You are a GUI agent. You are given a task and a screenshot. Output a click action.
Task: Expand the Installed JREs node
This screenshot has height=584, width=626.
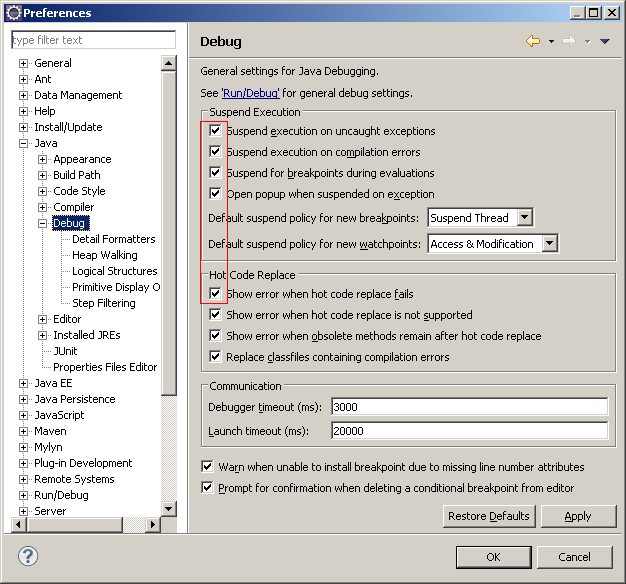(x=42, y=335)
